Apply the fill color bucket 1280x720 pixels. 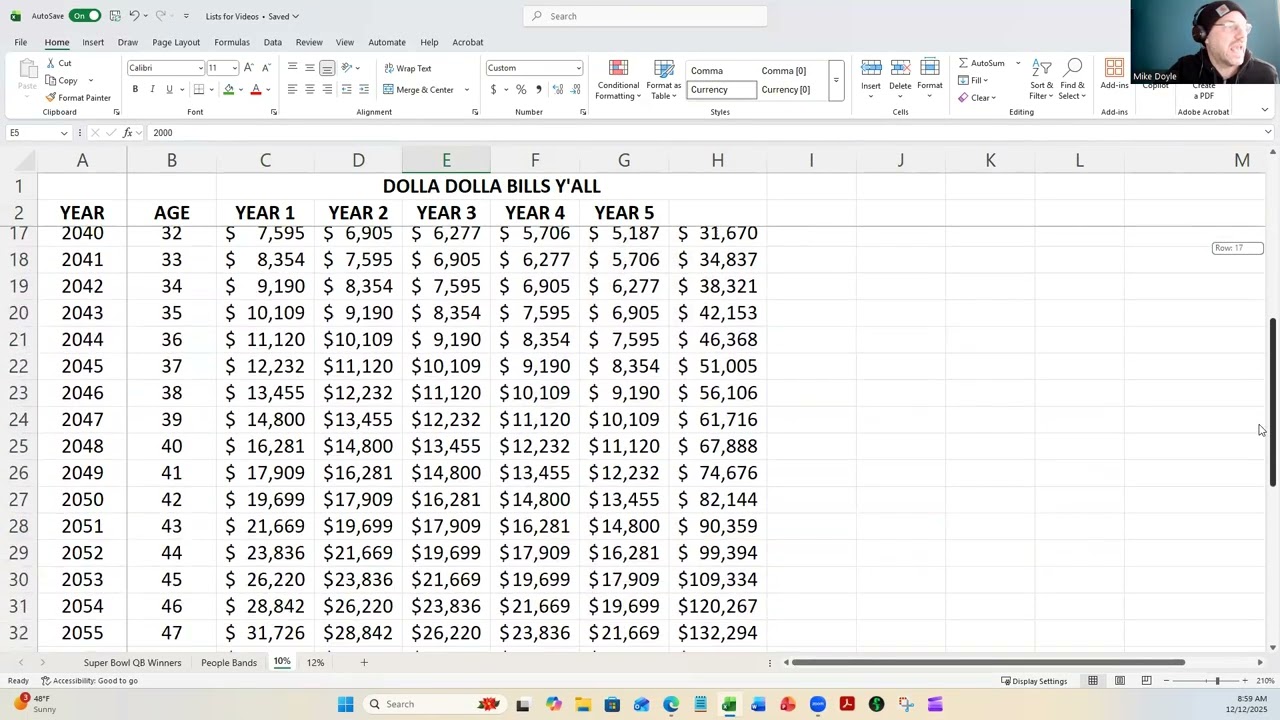pyautogui.click(x=228, y=90)
